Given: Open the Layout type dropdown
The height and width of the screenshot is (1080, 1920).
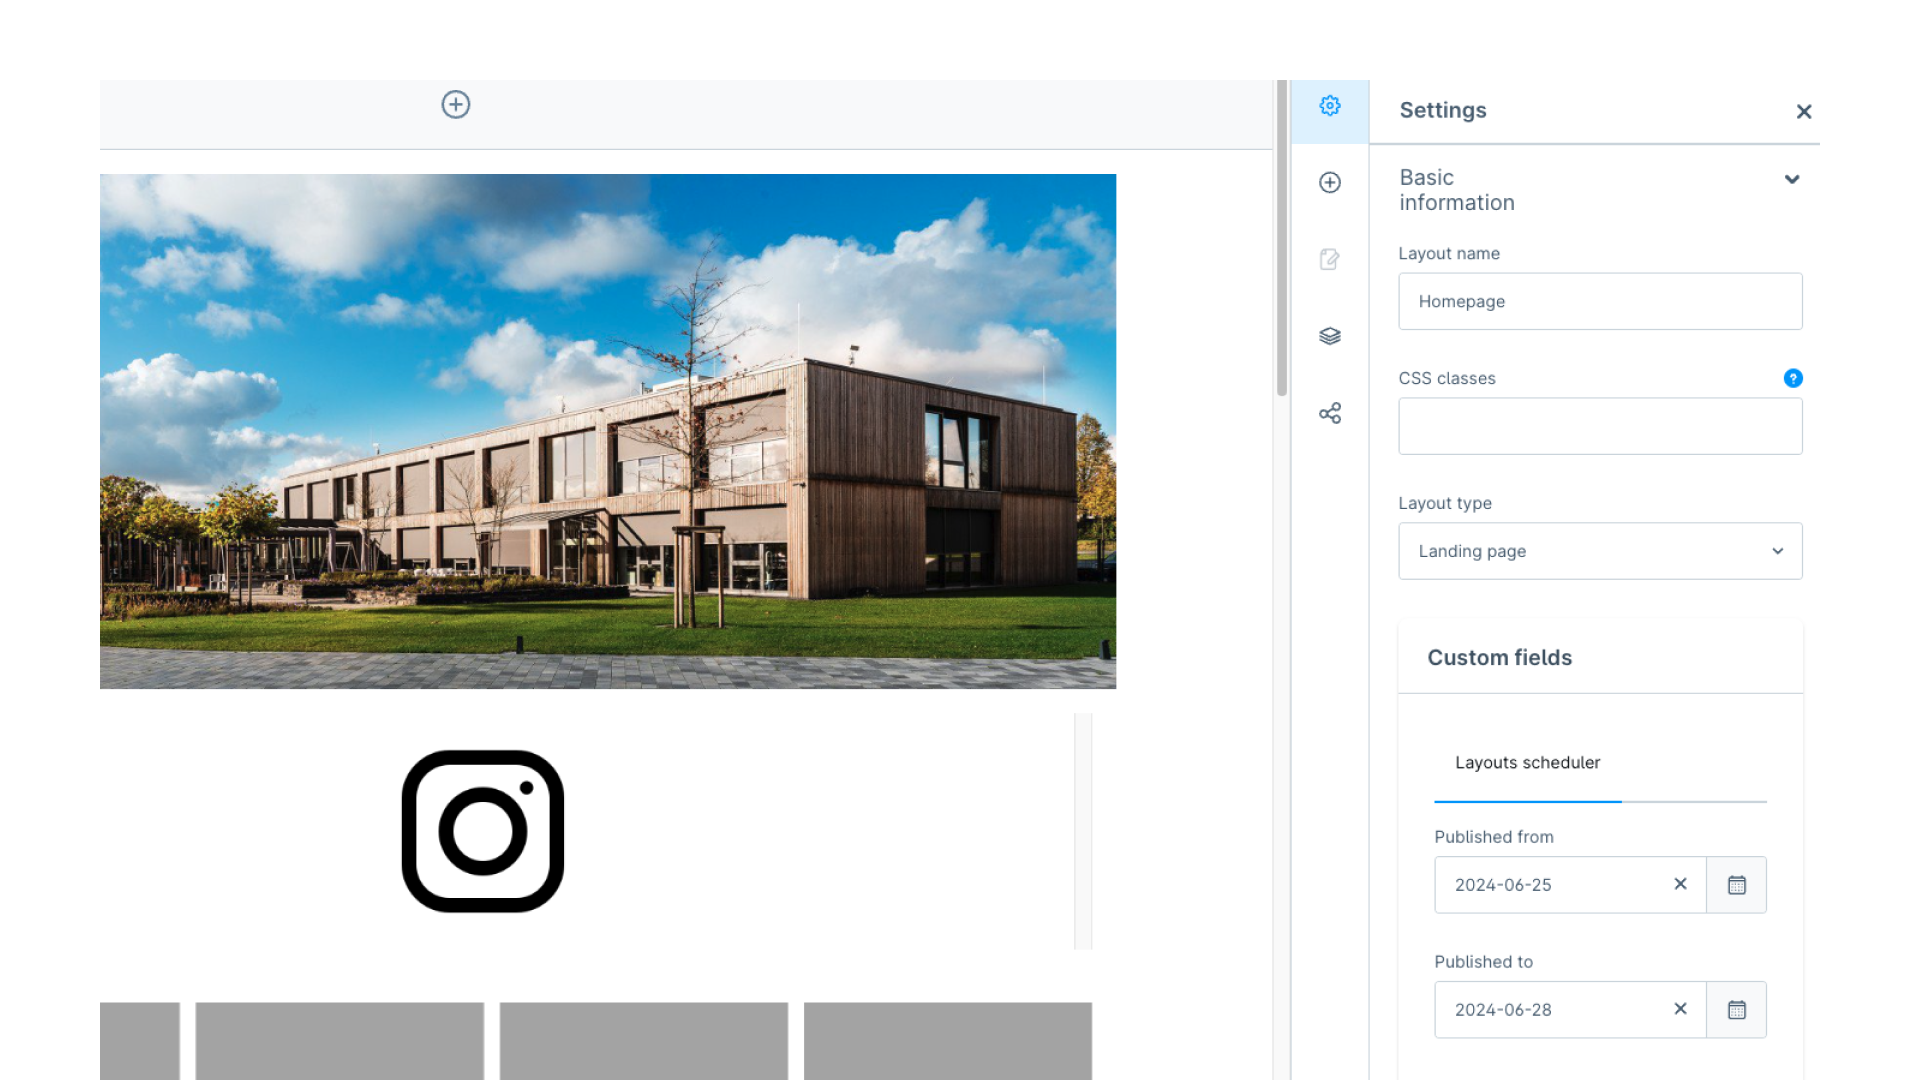Looking at the screenshot, I should [1600, 551].
